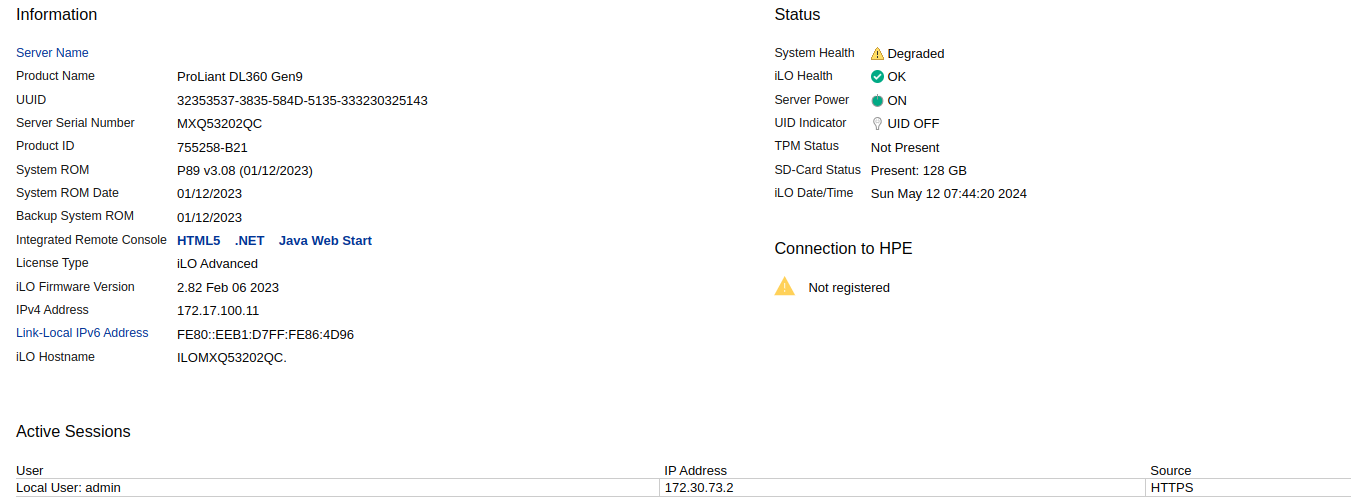The image size is (1351, 504).
Task: Click the Server Power ON icon
Action: tap(877, 101)
